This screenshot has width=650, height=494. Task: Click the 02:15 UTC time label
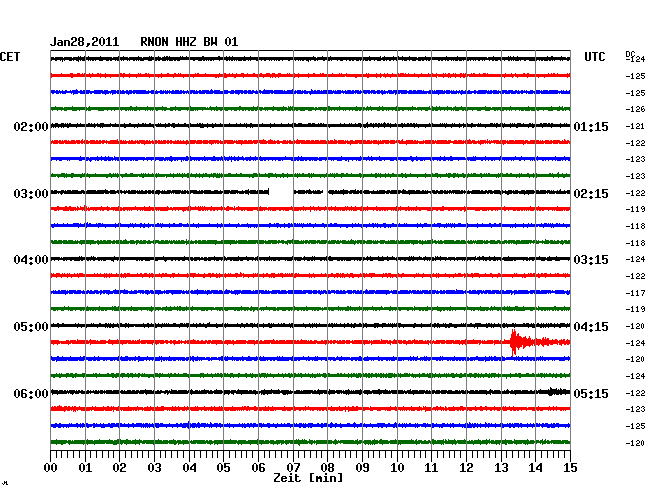(591, 194)
